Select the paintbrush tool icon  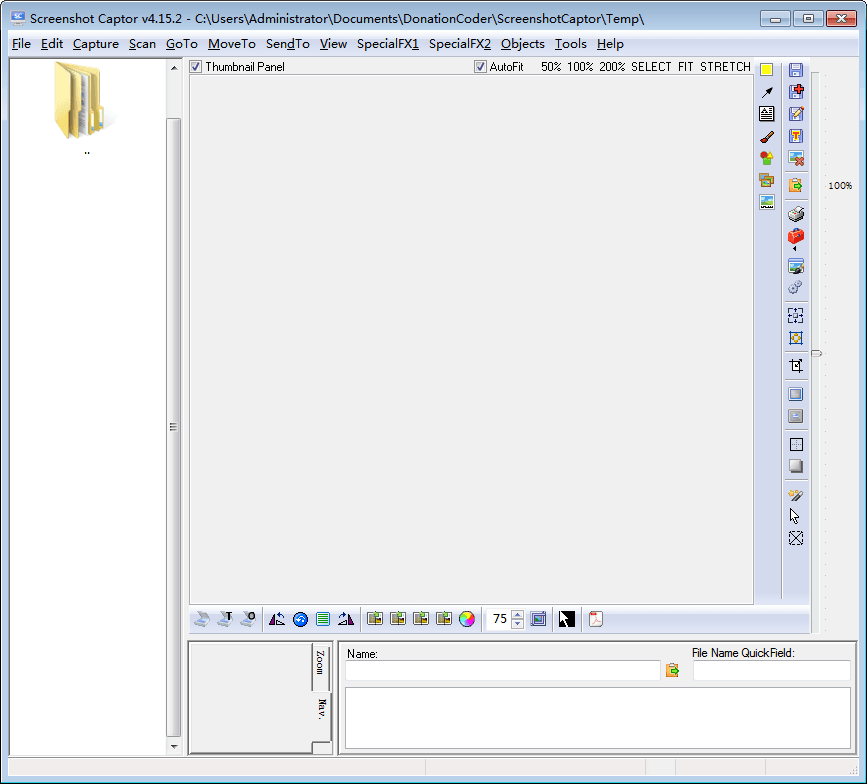click(x=767, y=136)
